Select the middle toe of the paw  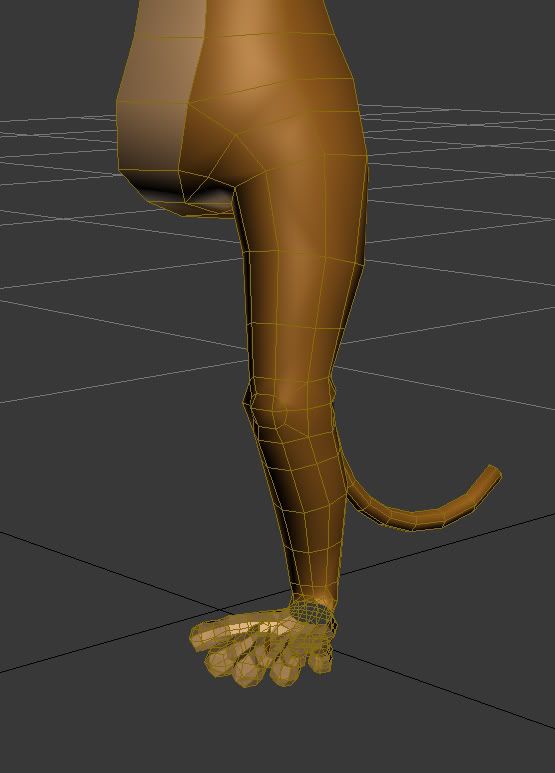click(x=248, y=670)
